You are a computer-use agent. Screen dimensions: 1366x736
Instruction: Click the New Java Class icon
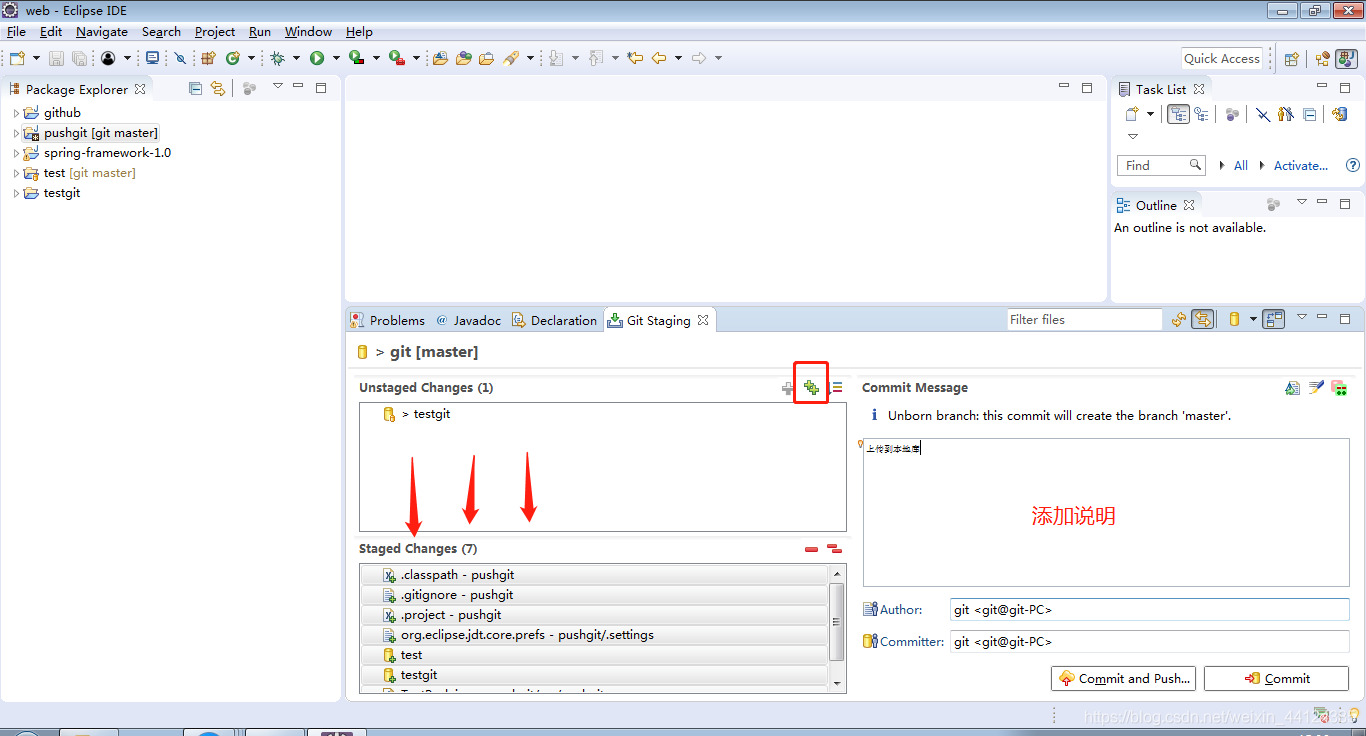tap(233, 58)
